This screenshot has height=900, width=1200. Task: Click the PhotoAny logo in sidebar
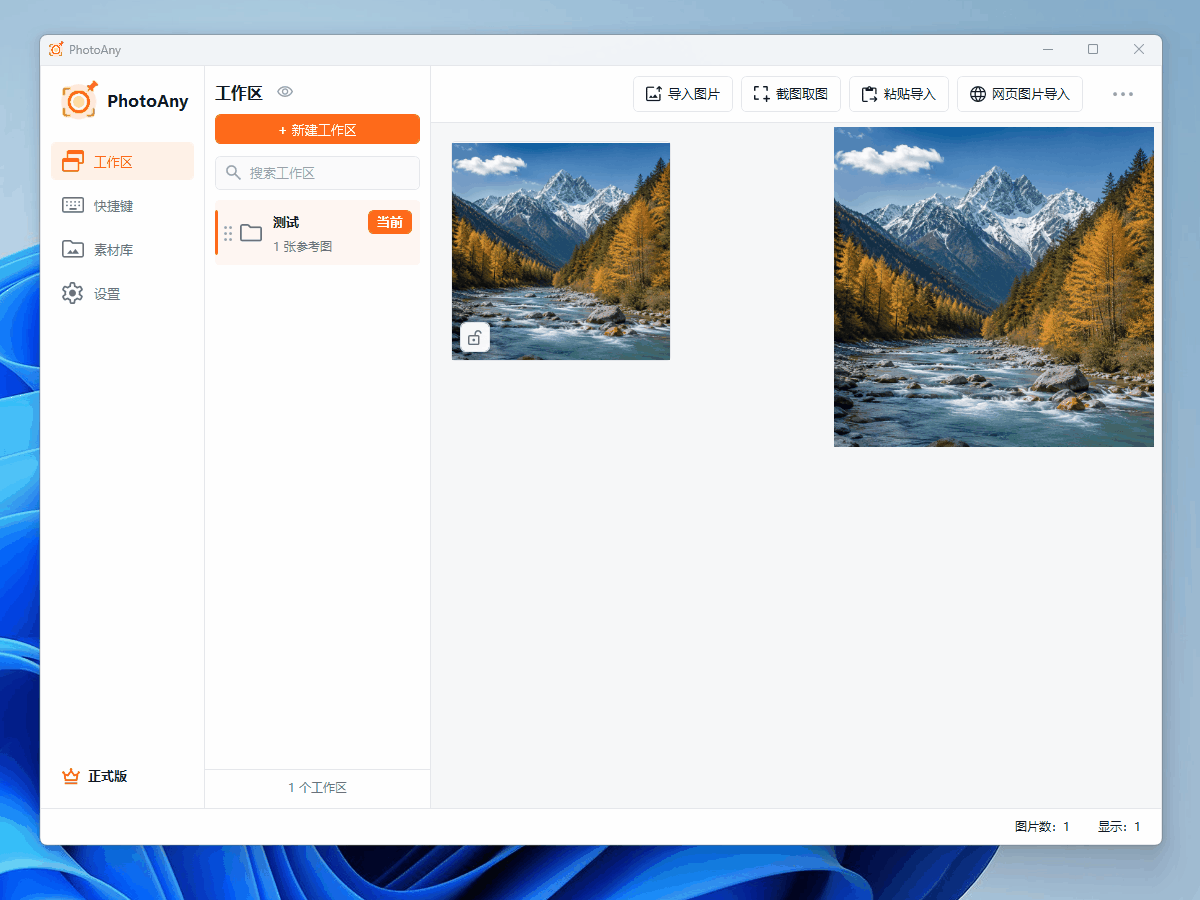click(79, 100)
